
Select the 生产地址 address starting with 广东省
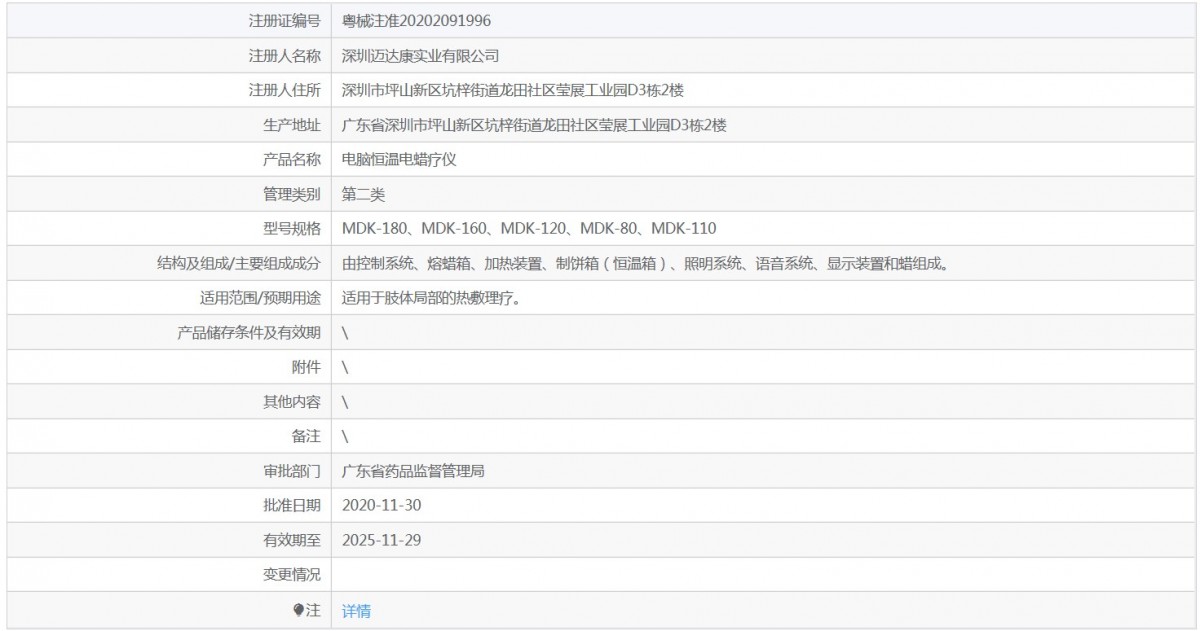(534, 125)
